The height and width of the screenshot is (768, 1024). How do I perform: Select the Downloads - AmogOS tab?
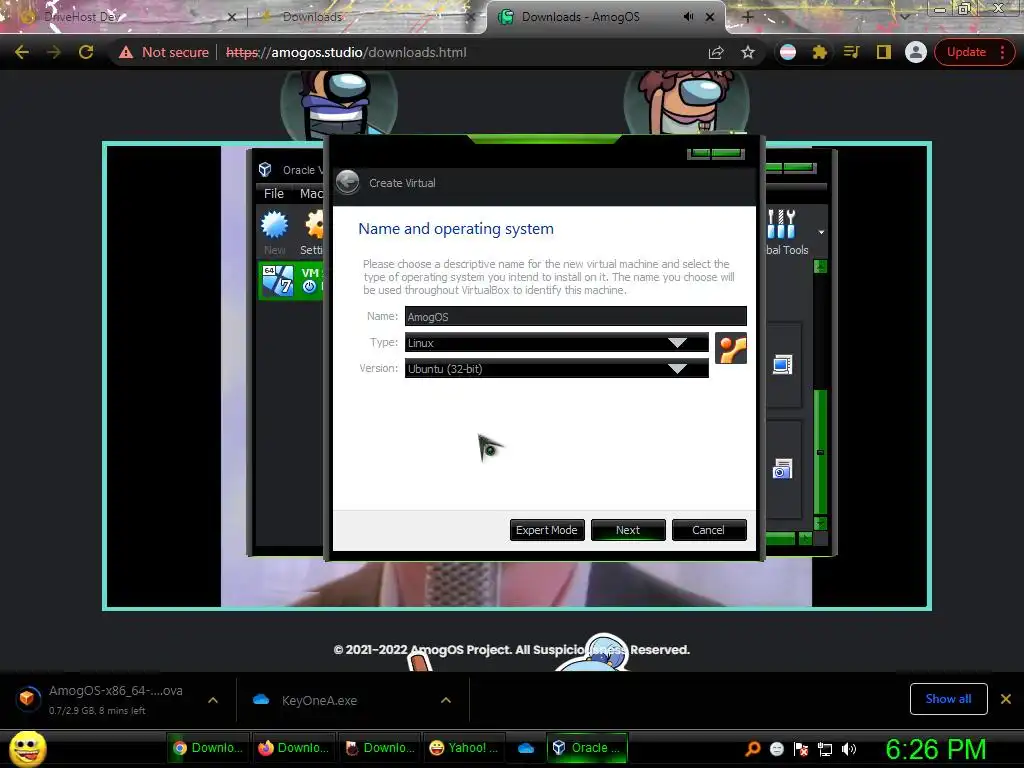[x=606, y=17]
